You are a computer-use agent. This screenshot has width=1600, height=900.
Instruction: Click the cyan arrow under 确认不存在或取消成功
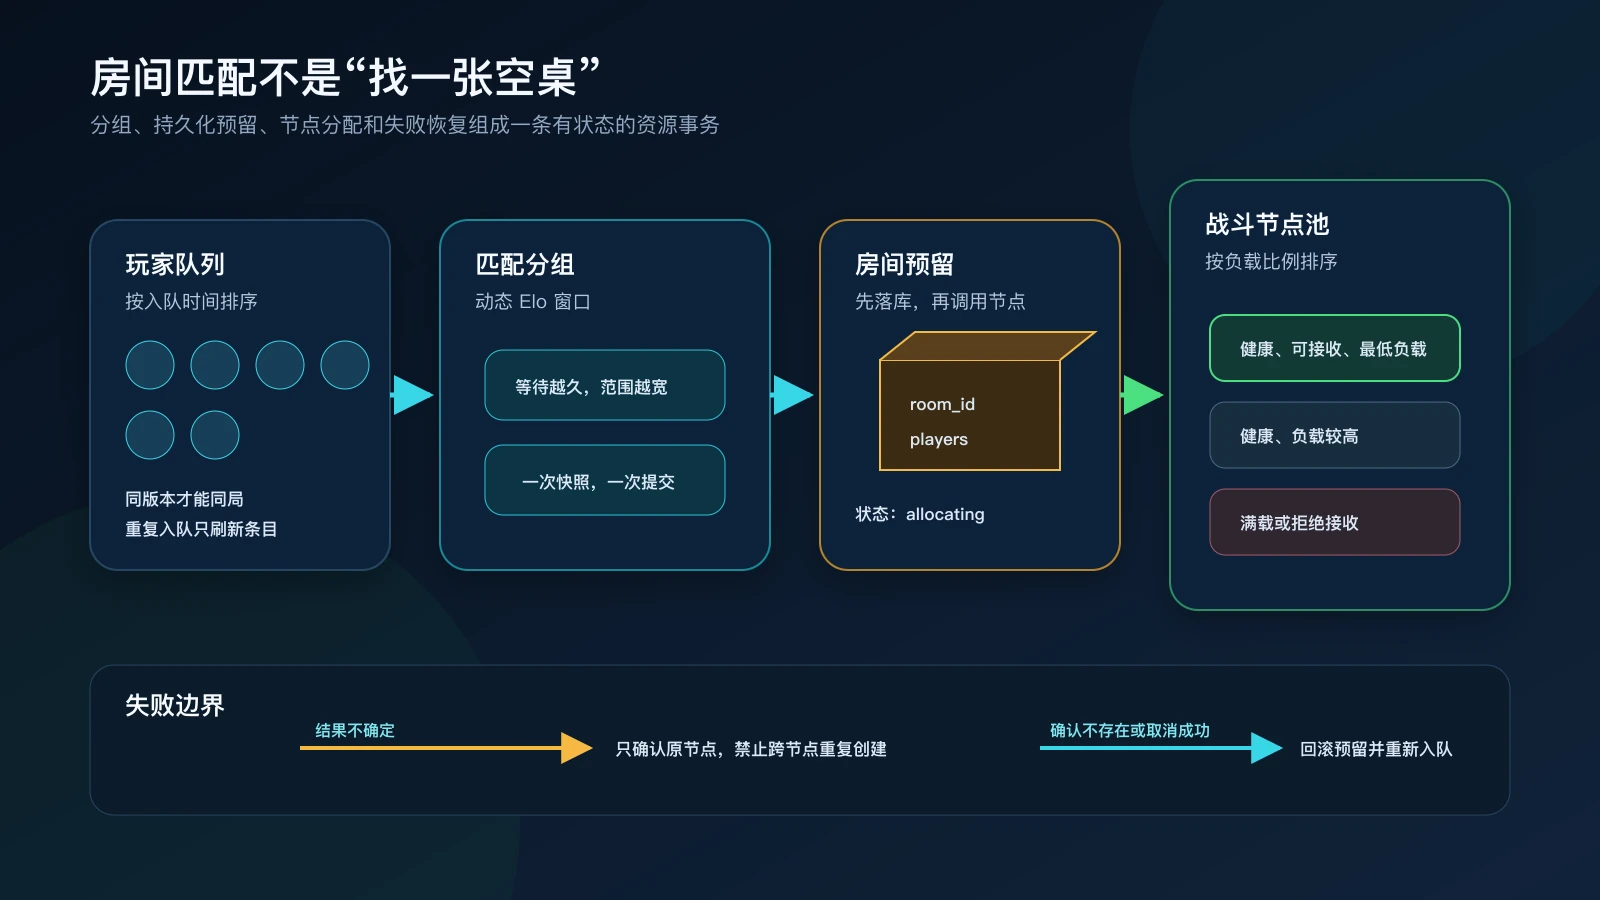(x=1161, y=748)
